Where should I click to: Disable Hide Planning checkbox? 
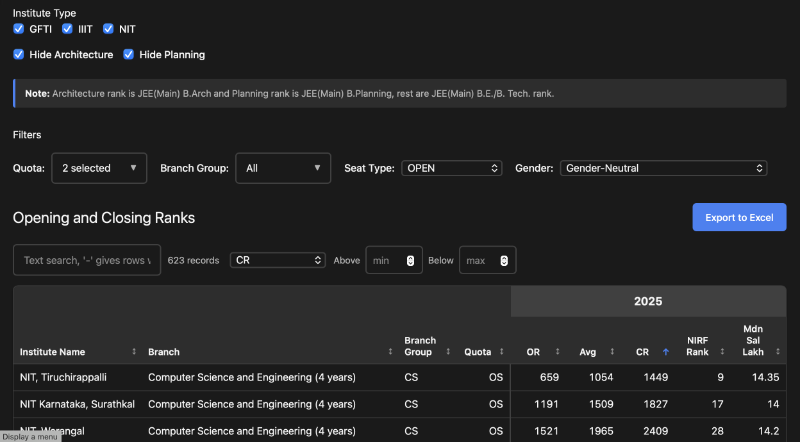click(x=129, y=54)
